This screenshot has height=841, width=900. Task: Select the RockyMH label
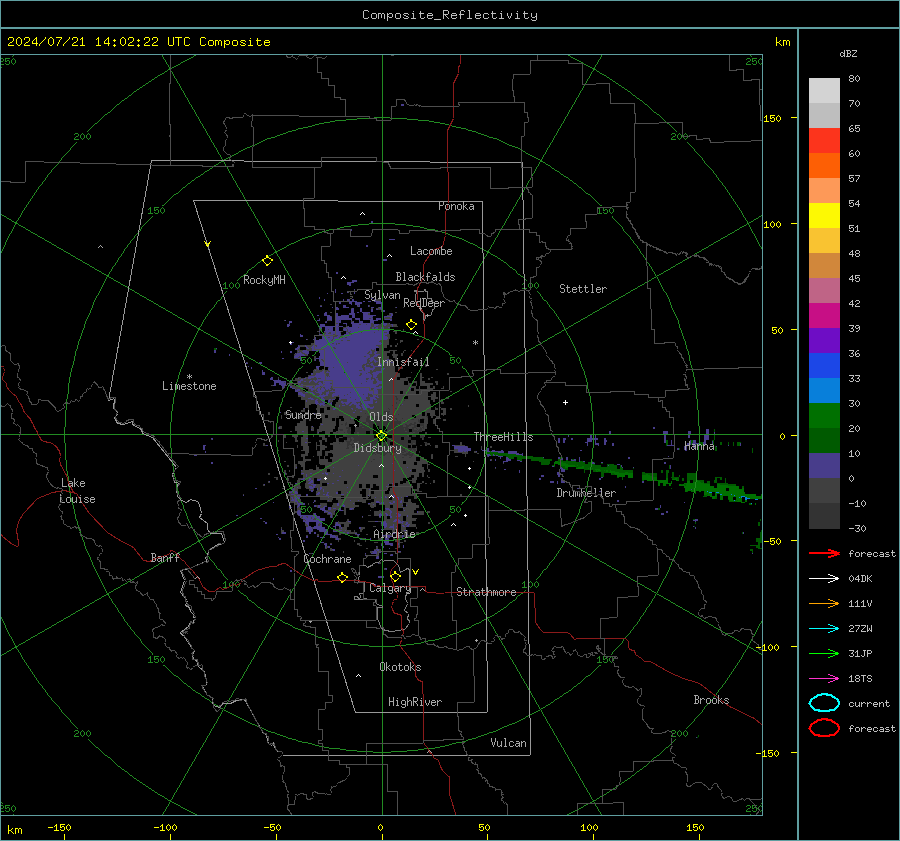pyautogui.click(x=264, y=280)
